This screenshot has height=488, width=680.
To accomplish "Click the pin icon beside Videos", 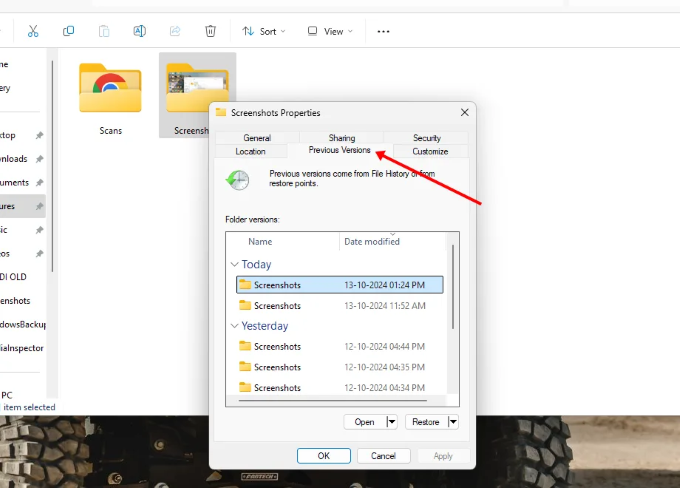I will (39, 254).
